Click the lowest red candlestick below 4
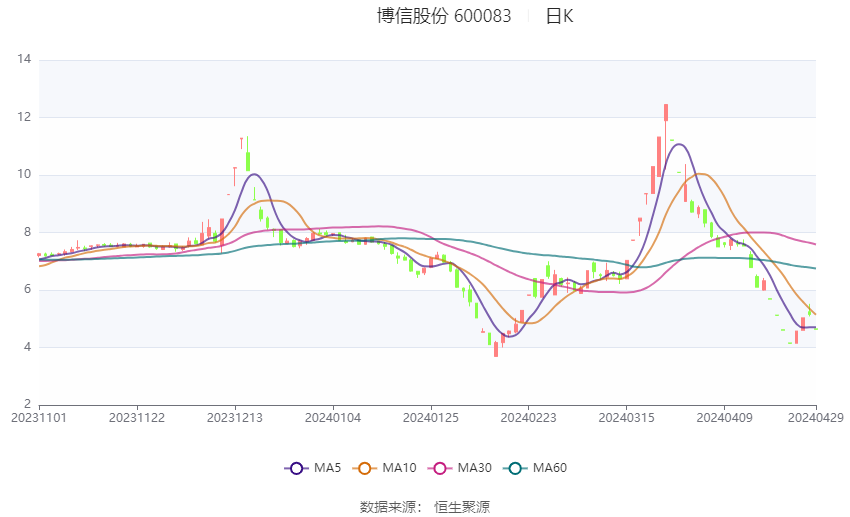This screenshot has width=850, height=517. (496, 349)
